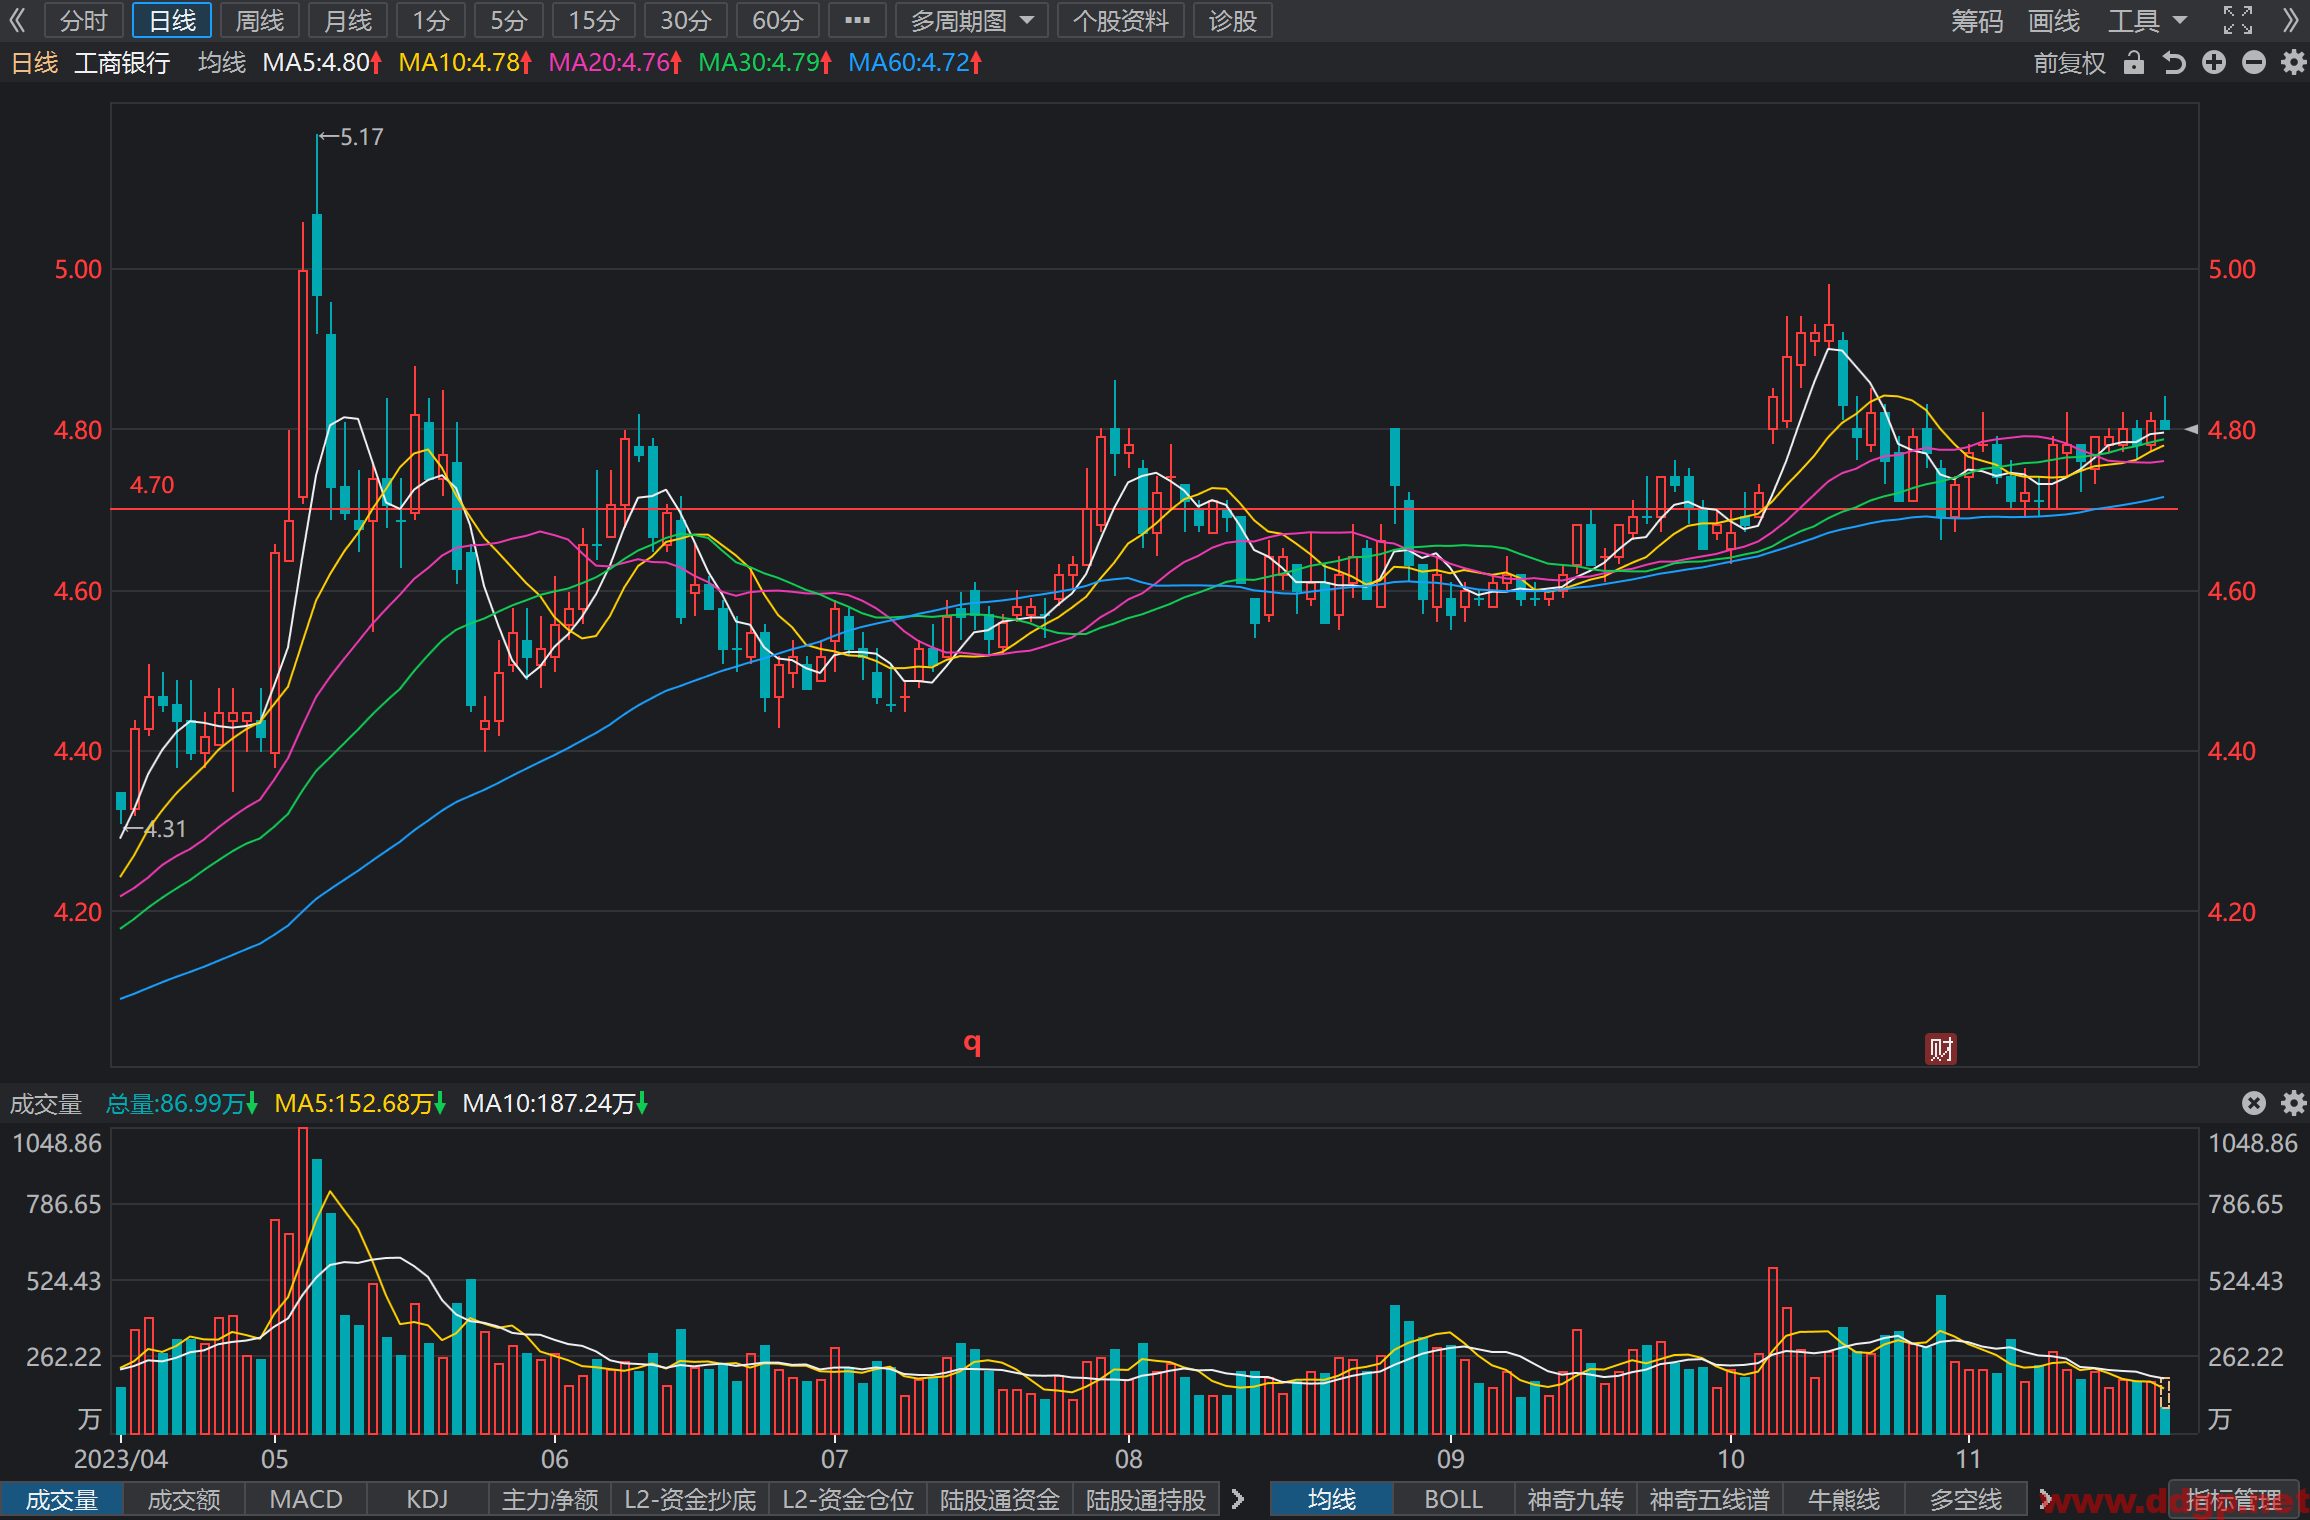
Task: Select 15分 period
Action: [x=594, y=20]
